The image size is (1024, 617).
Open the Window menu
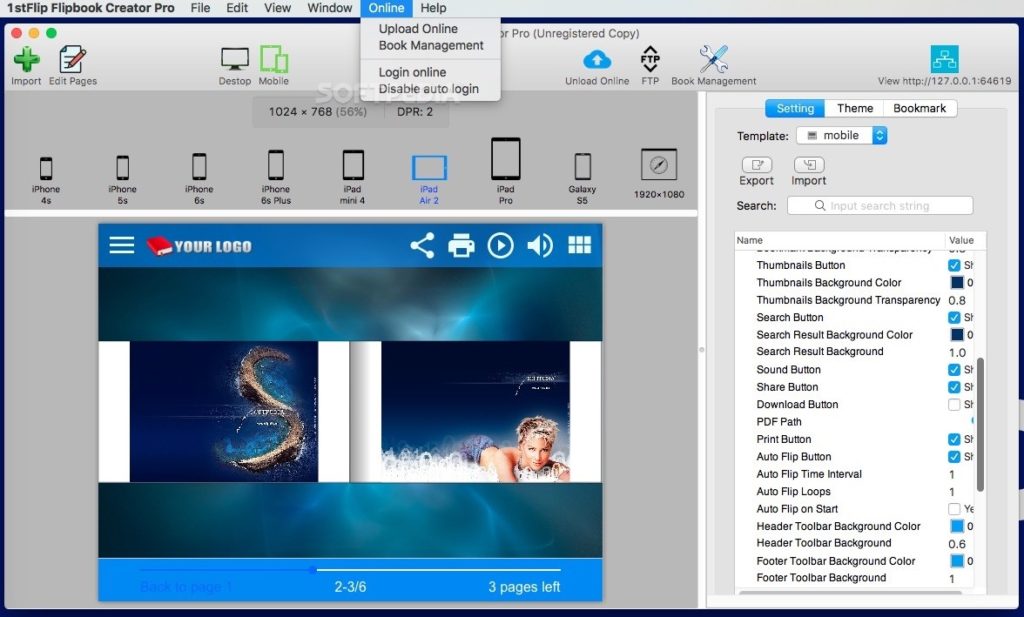(x=330, y=8)
